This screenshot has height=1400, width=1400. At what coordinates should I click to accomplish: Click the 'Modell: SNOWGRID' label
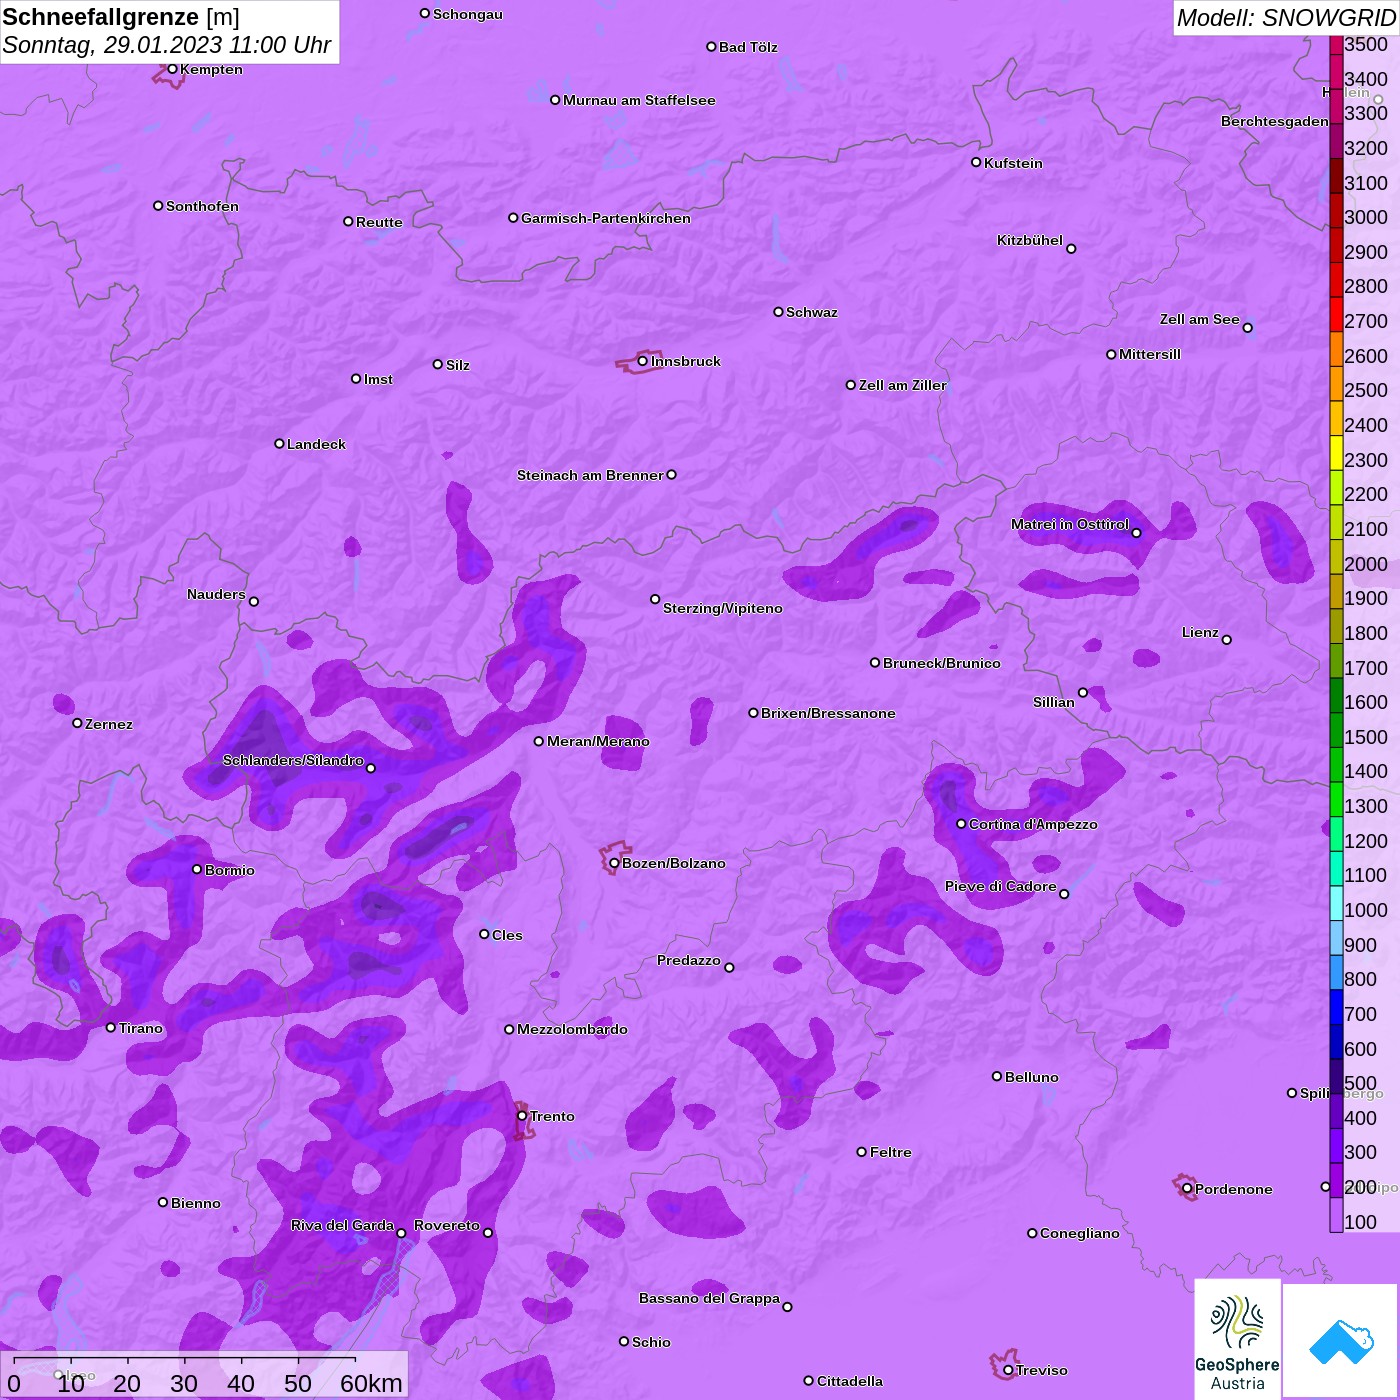pos(1286,18)
